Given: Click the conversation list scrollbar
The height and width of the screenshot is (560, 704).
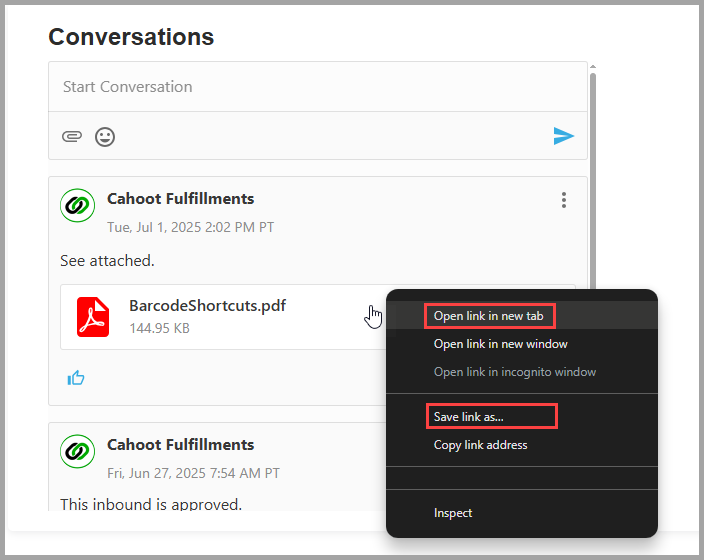Looking at the screenshot, I should (x=593, y=180).
